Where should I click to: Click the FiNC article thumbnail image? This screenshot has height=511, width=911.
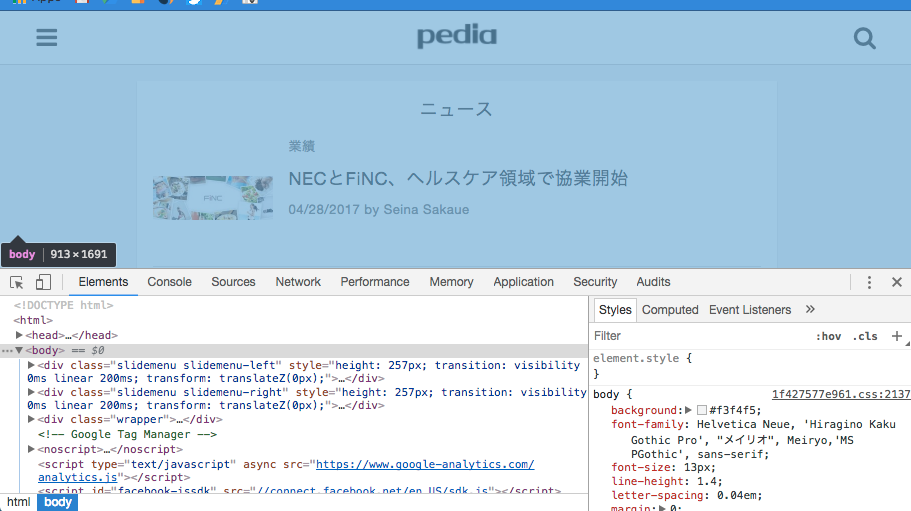[x=213, y=198]
